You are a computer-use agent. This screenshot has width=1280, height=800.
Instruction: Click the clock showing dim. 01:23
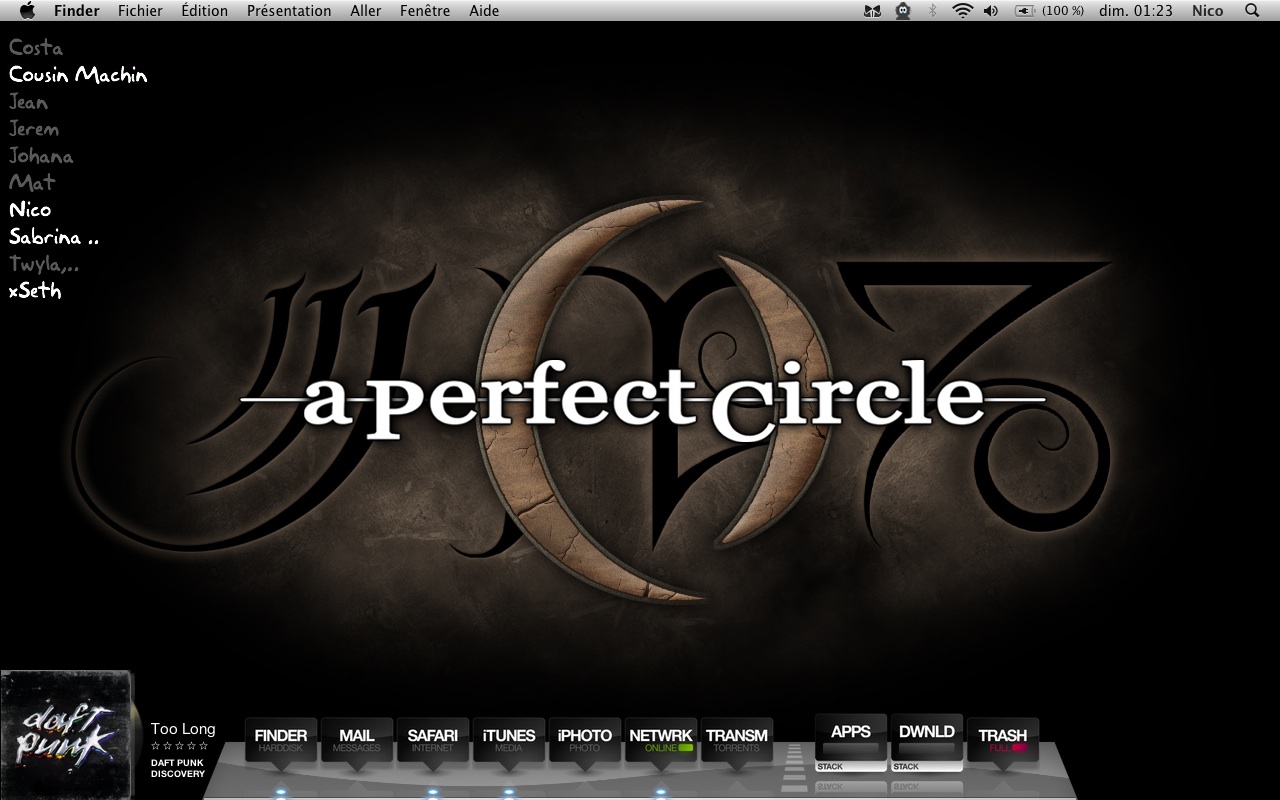1135,10
